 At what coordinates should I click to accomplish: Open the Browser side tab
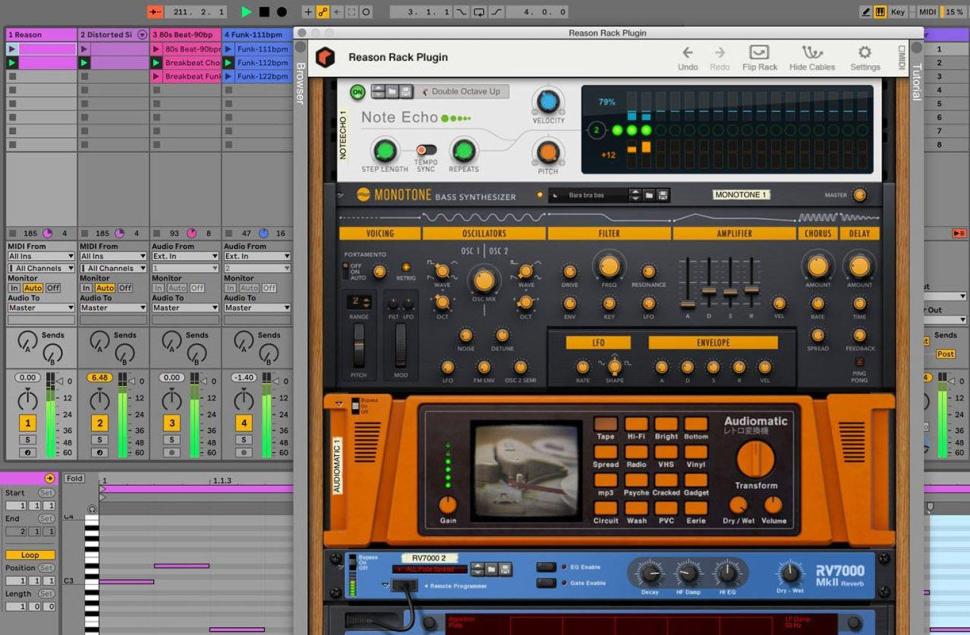299,85
